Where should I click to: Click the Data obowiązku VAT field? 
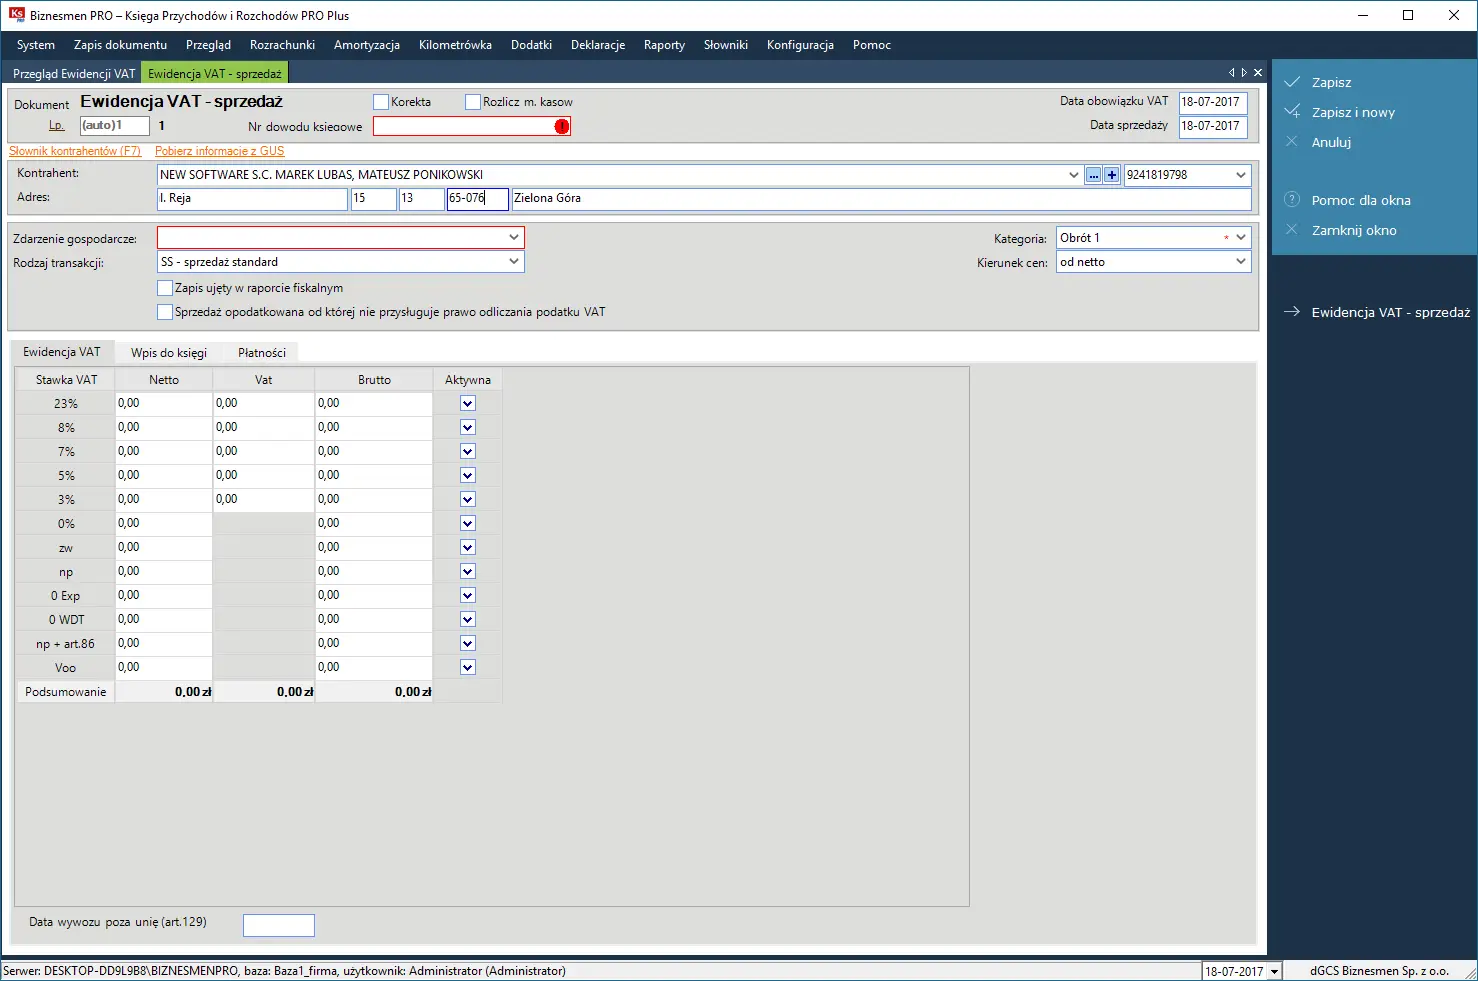click(1213, 102)
